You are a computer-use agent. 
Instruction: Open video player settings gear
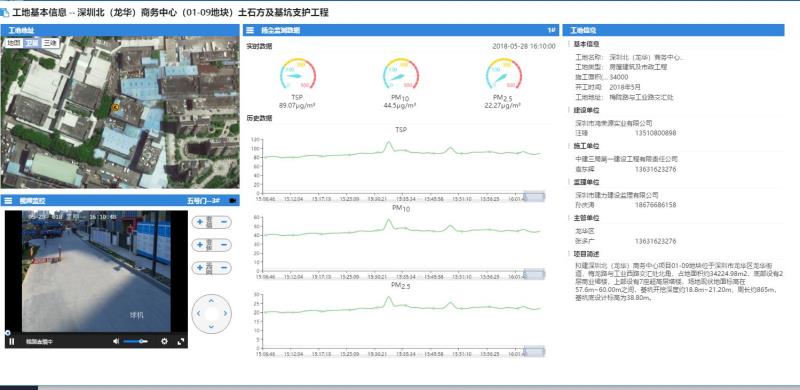coord(164,342)
